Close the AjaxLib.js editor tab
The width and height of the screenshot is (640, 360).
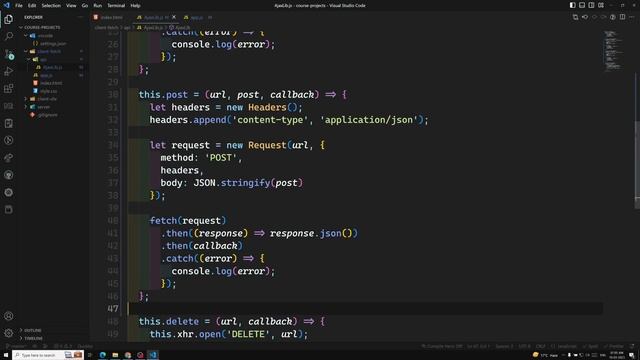pos(174,17)
